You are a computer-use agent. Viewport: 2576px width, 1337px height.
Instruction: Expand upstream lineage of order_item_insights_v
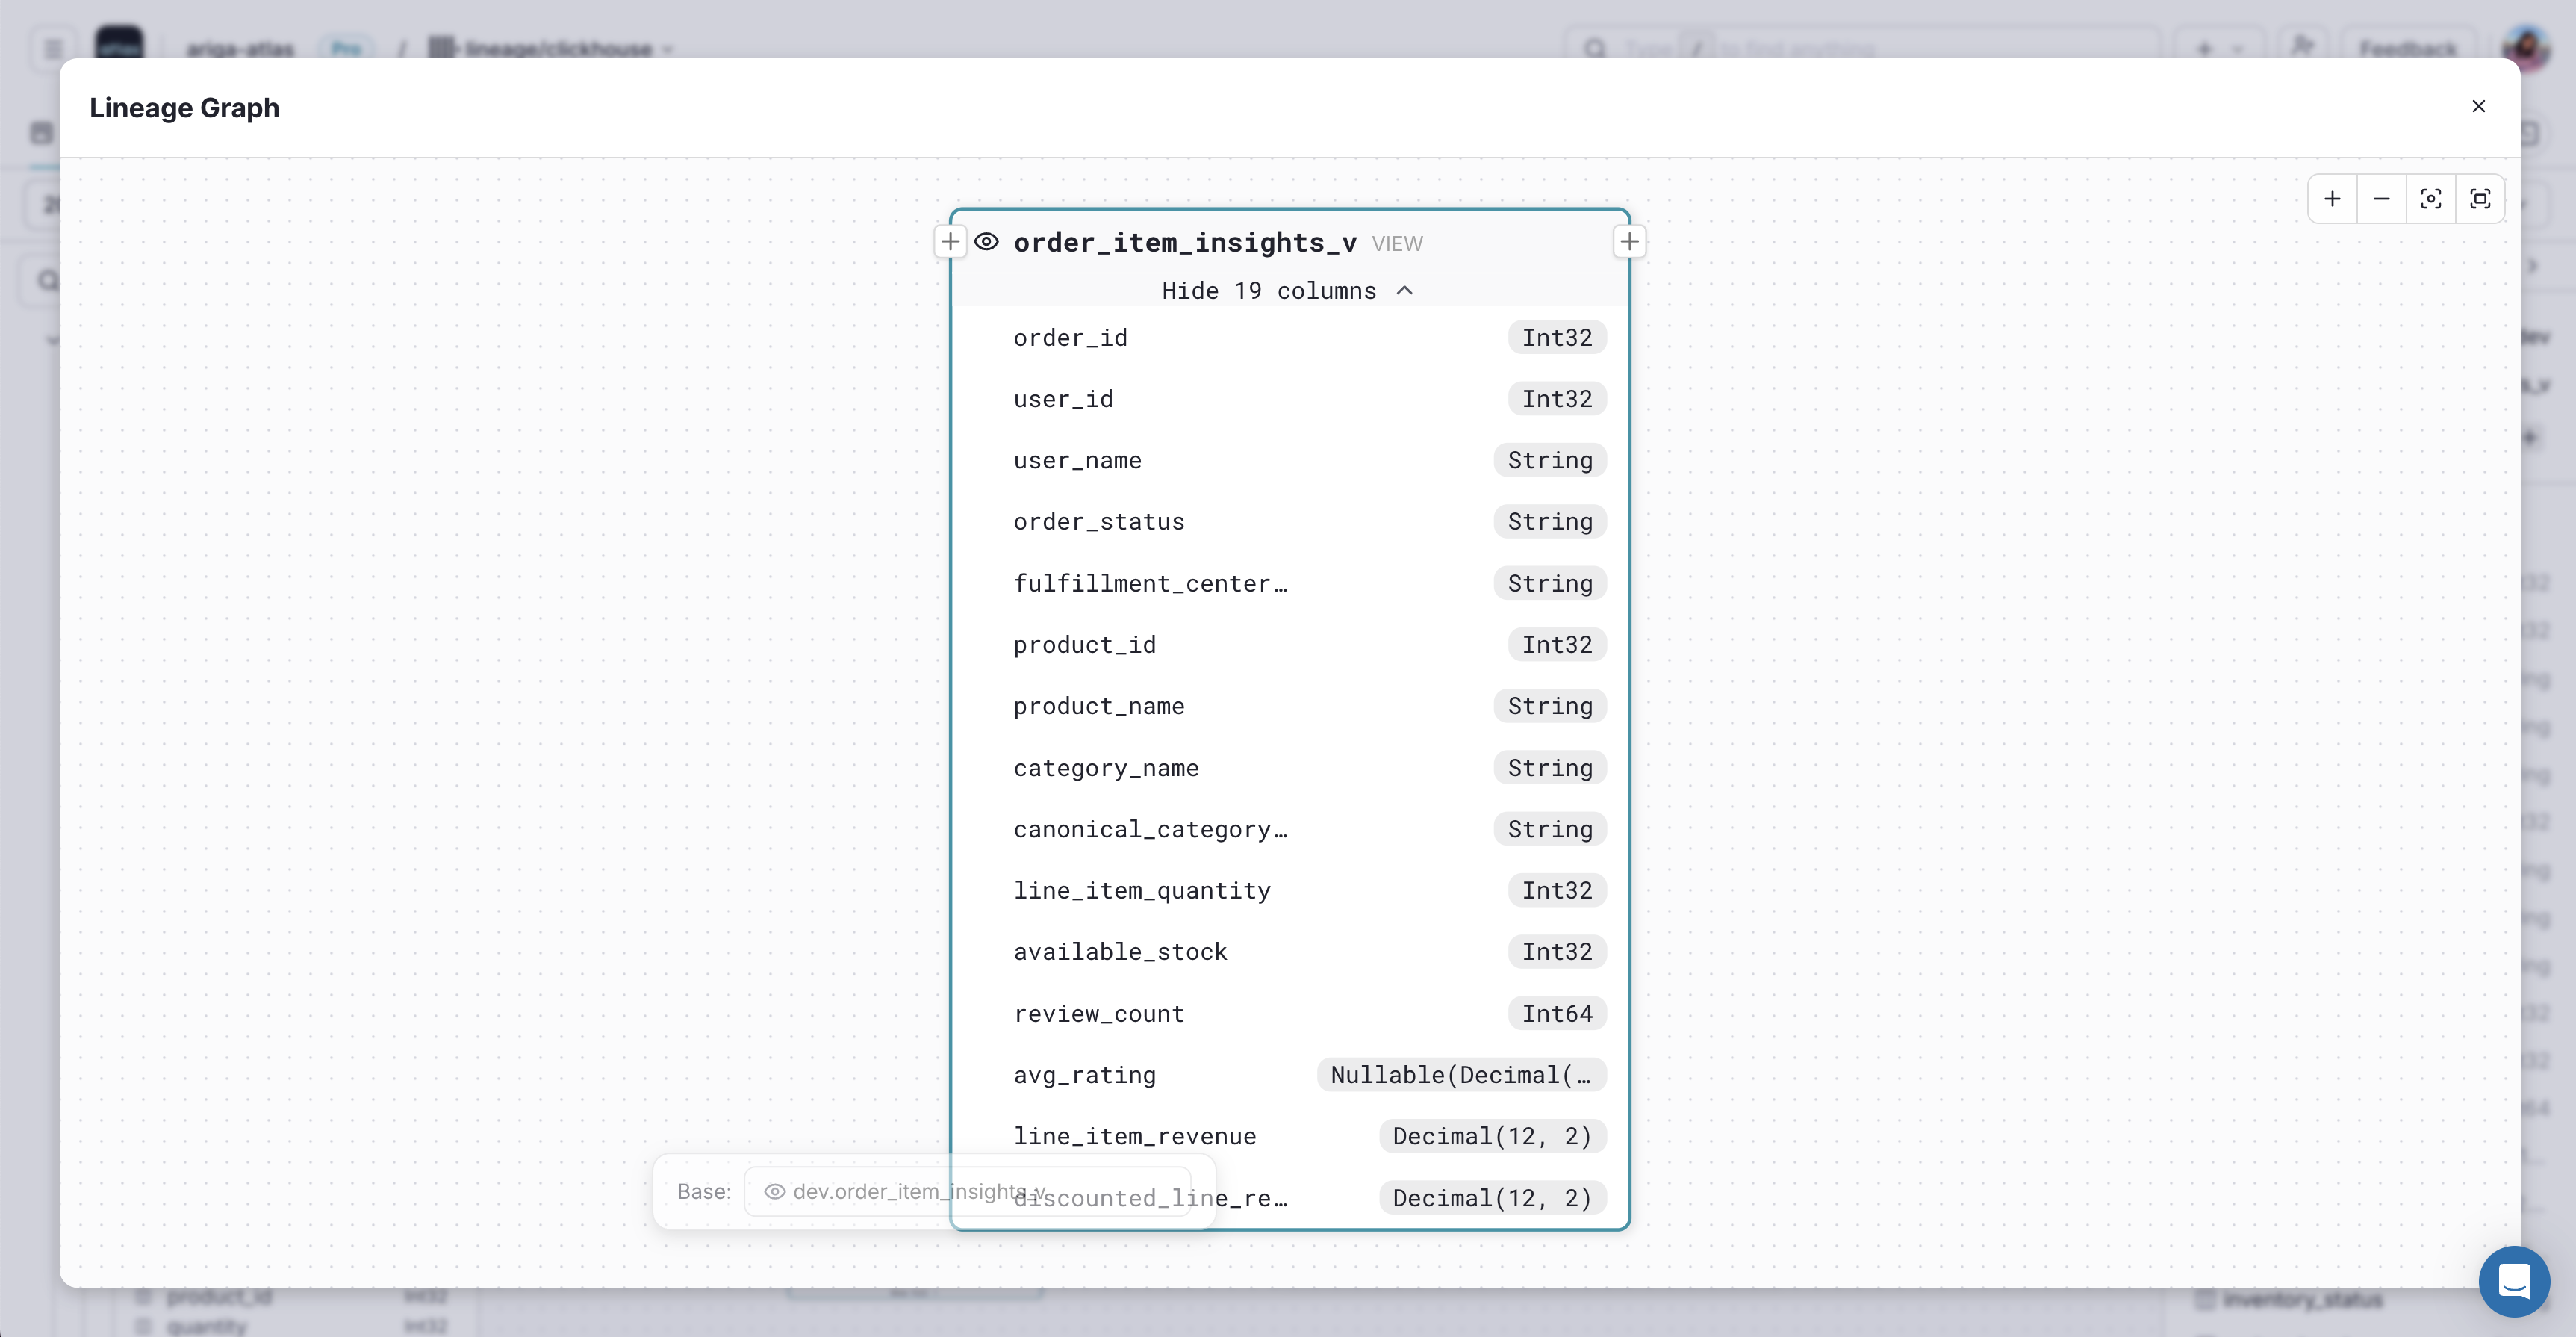[950, 241]
